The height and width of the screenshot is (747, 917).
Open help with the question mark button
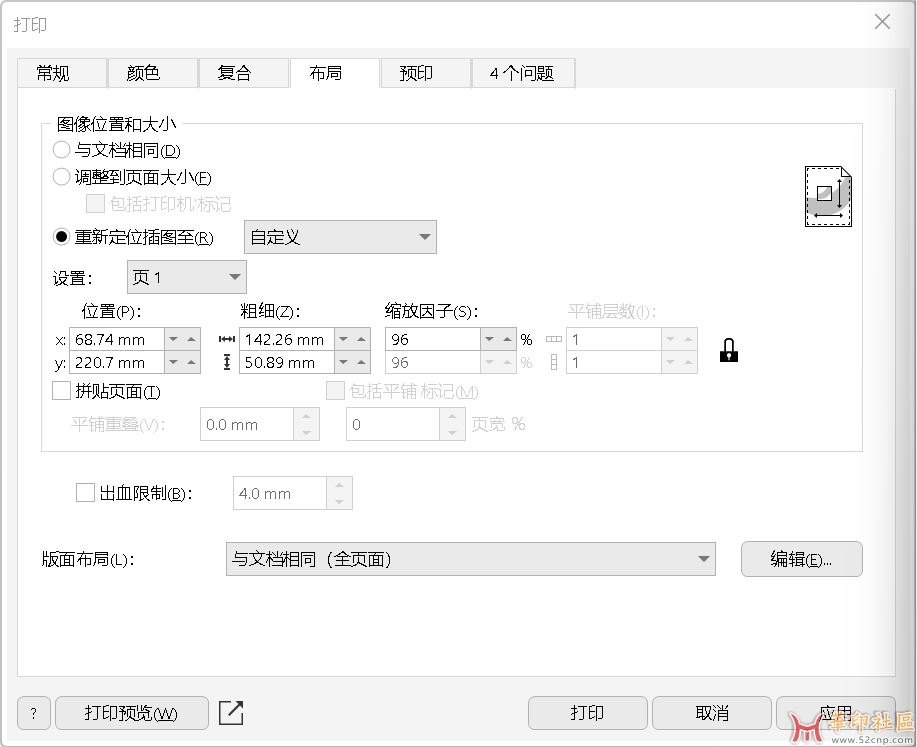[33, 713]
